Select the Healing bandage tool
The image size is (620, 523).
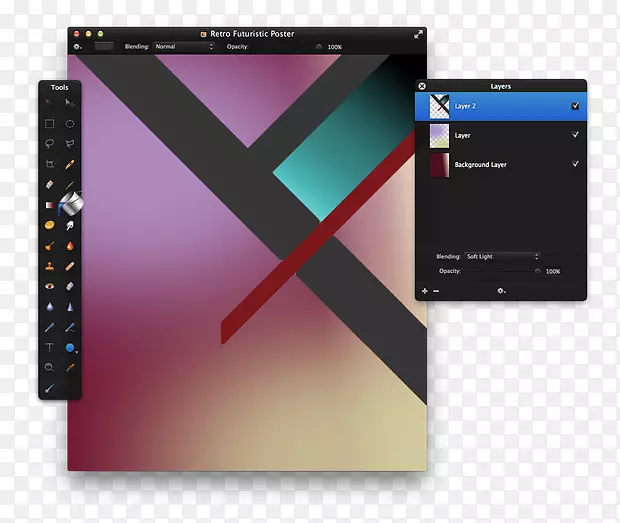pyautogui.click(x=70, y=266)
